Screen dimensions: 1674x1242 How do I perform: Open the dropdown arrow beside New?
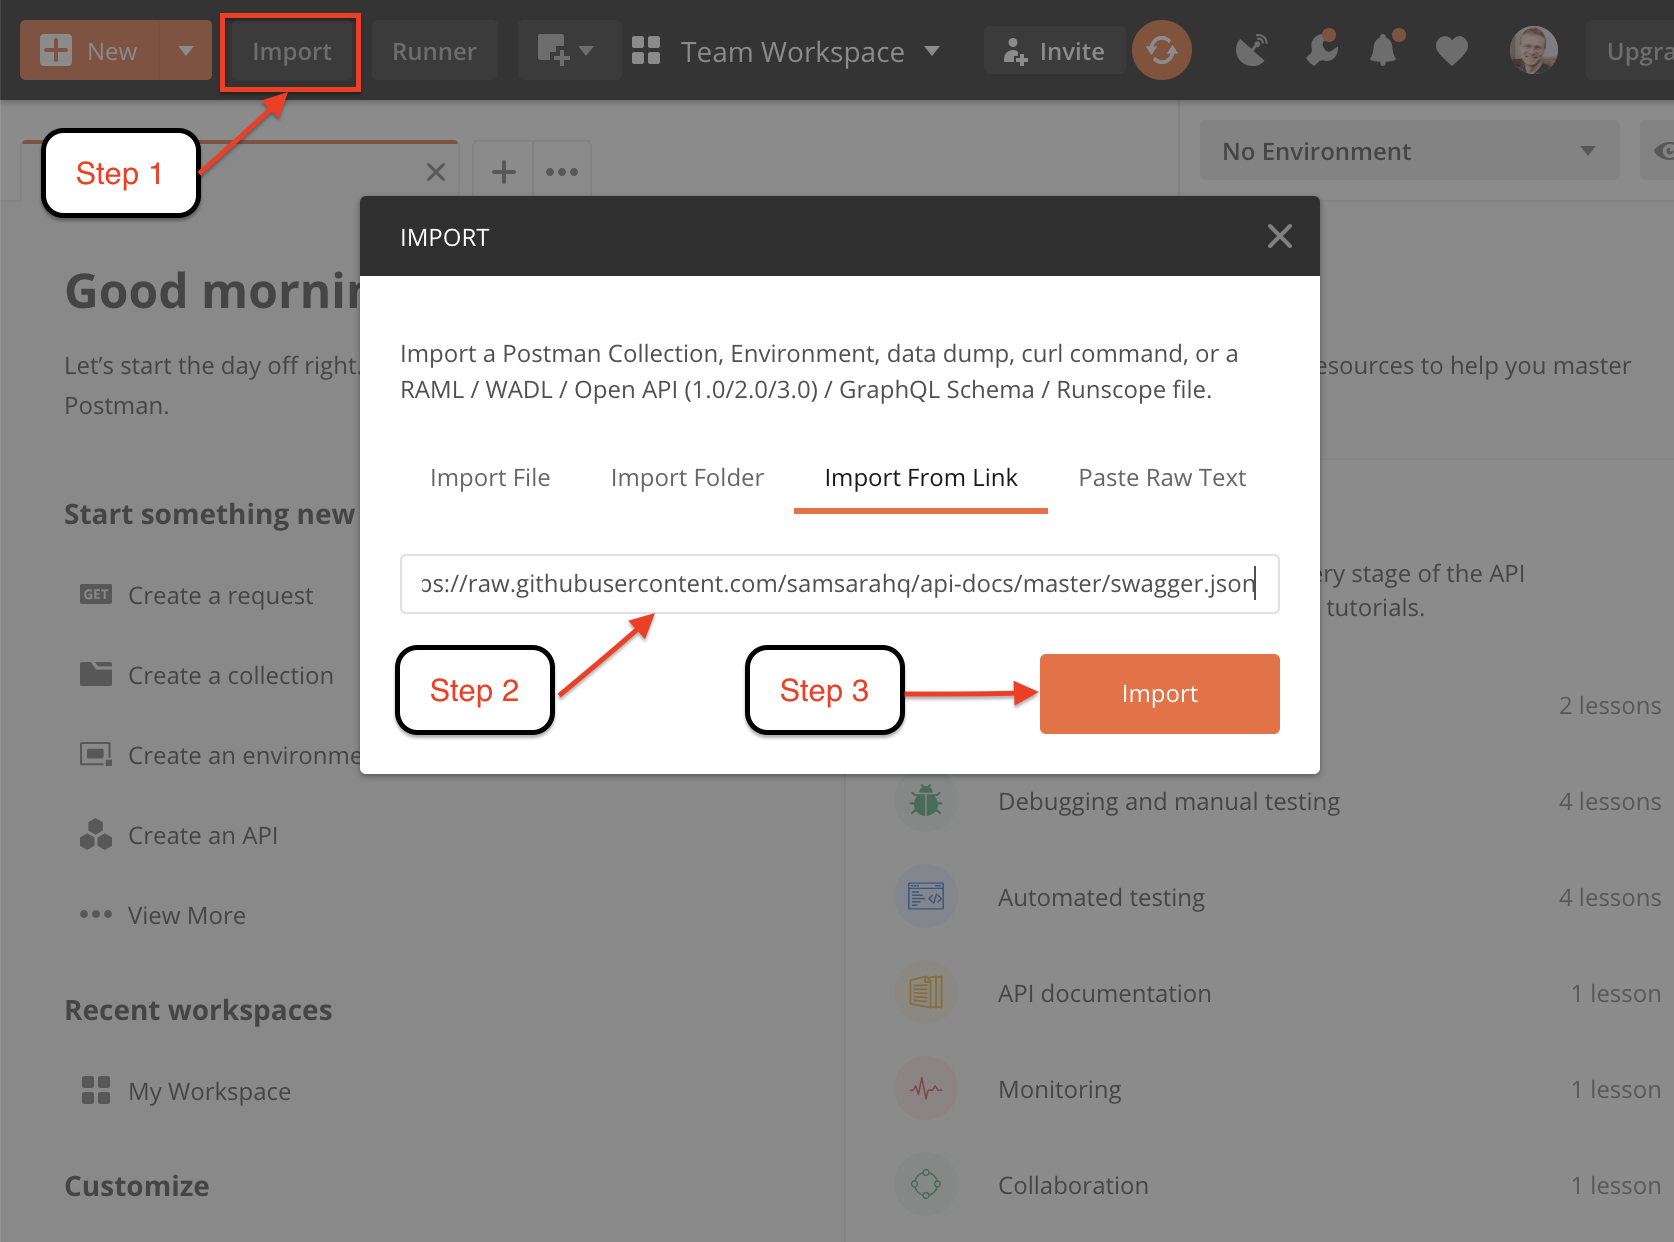pos(186,51)
